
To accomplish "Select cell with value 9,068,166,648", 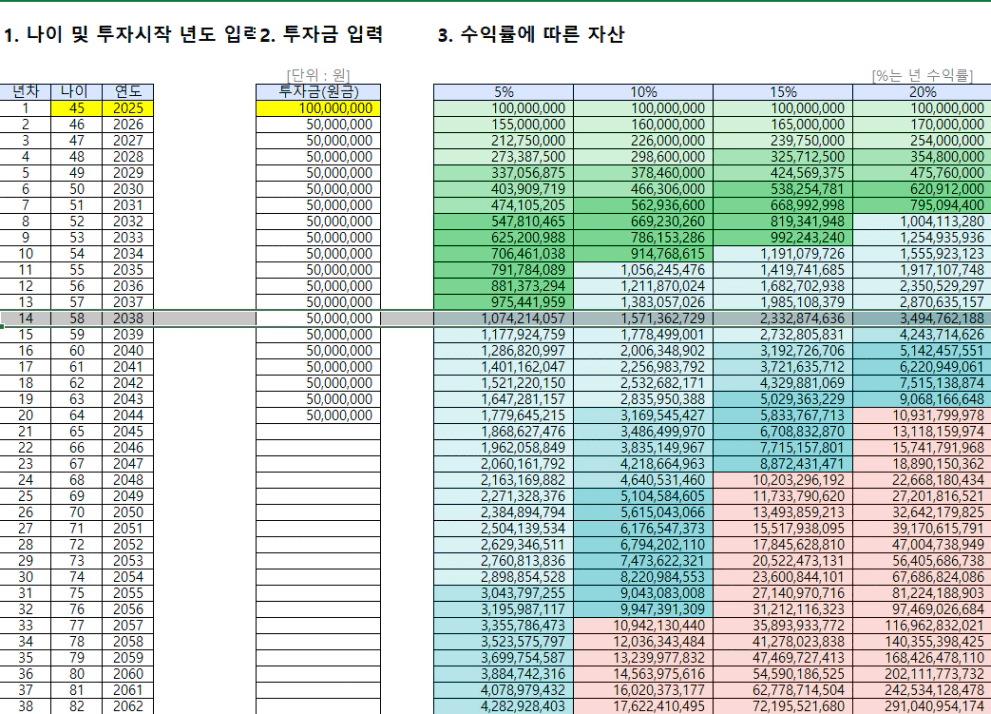I will (922, 399).
